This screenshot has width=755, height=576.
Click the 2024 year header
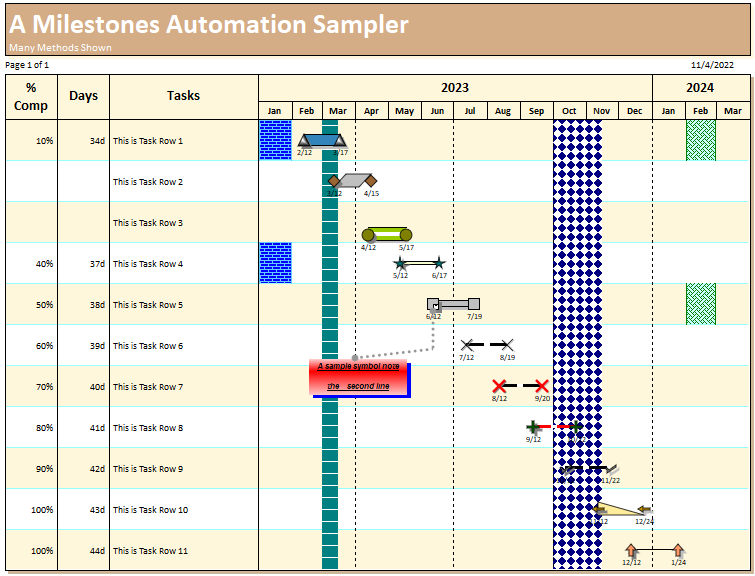point(699,88)
